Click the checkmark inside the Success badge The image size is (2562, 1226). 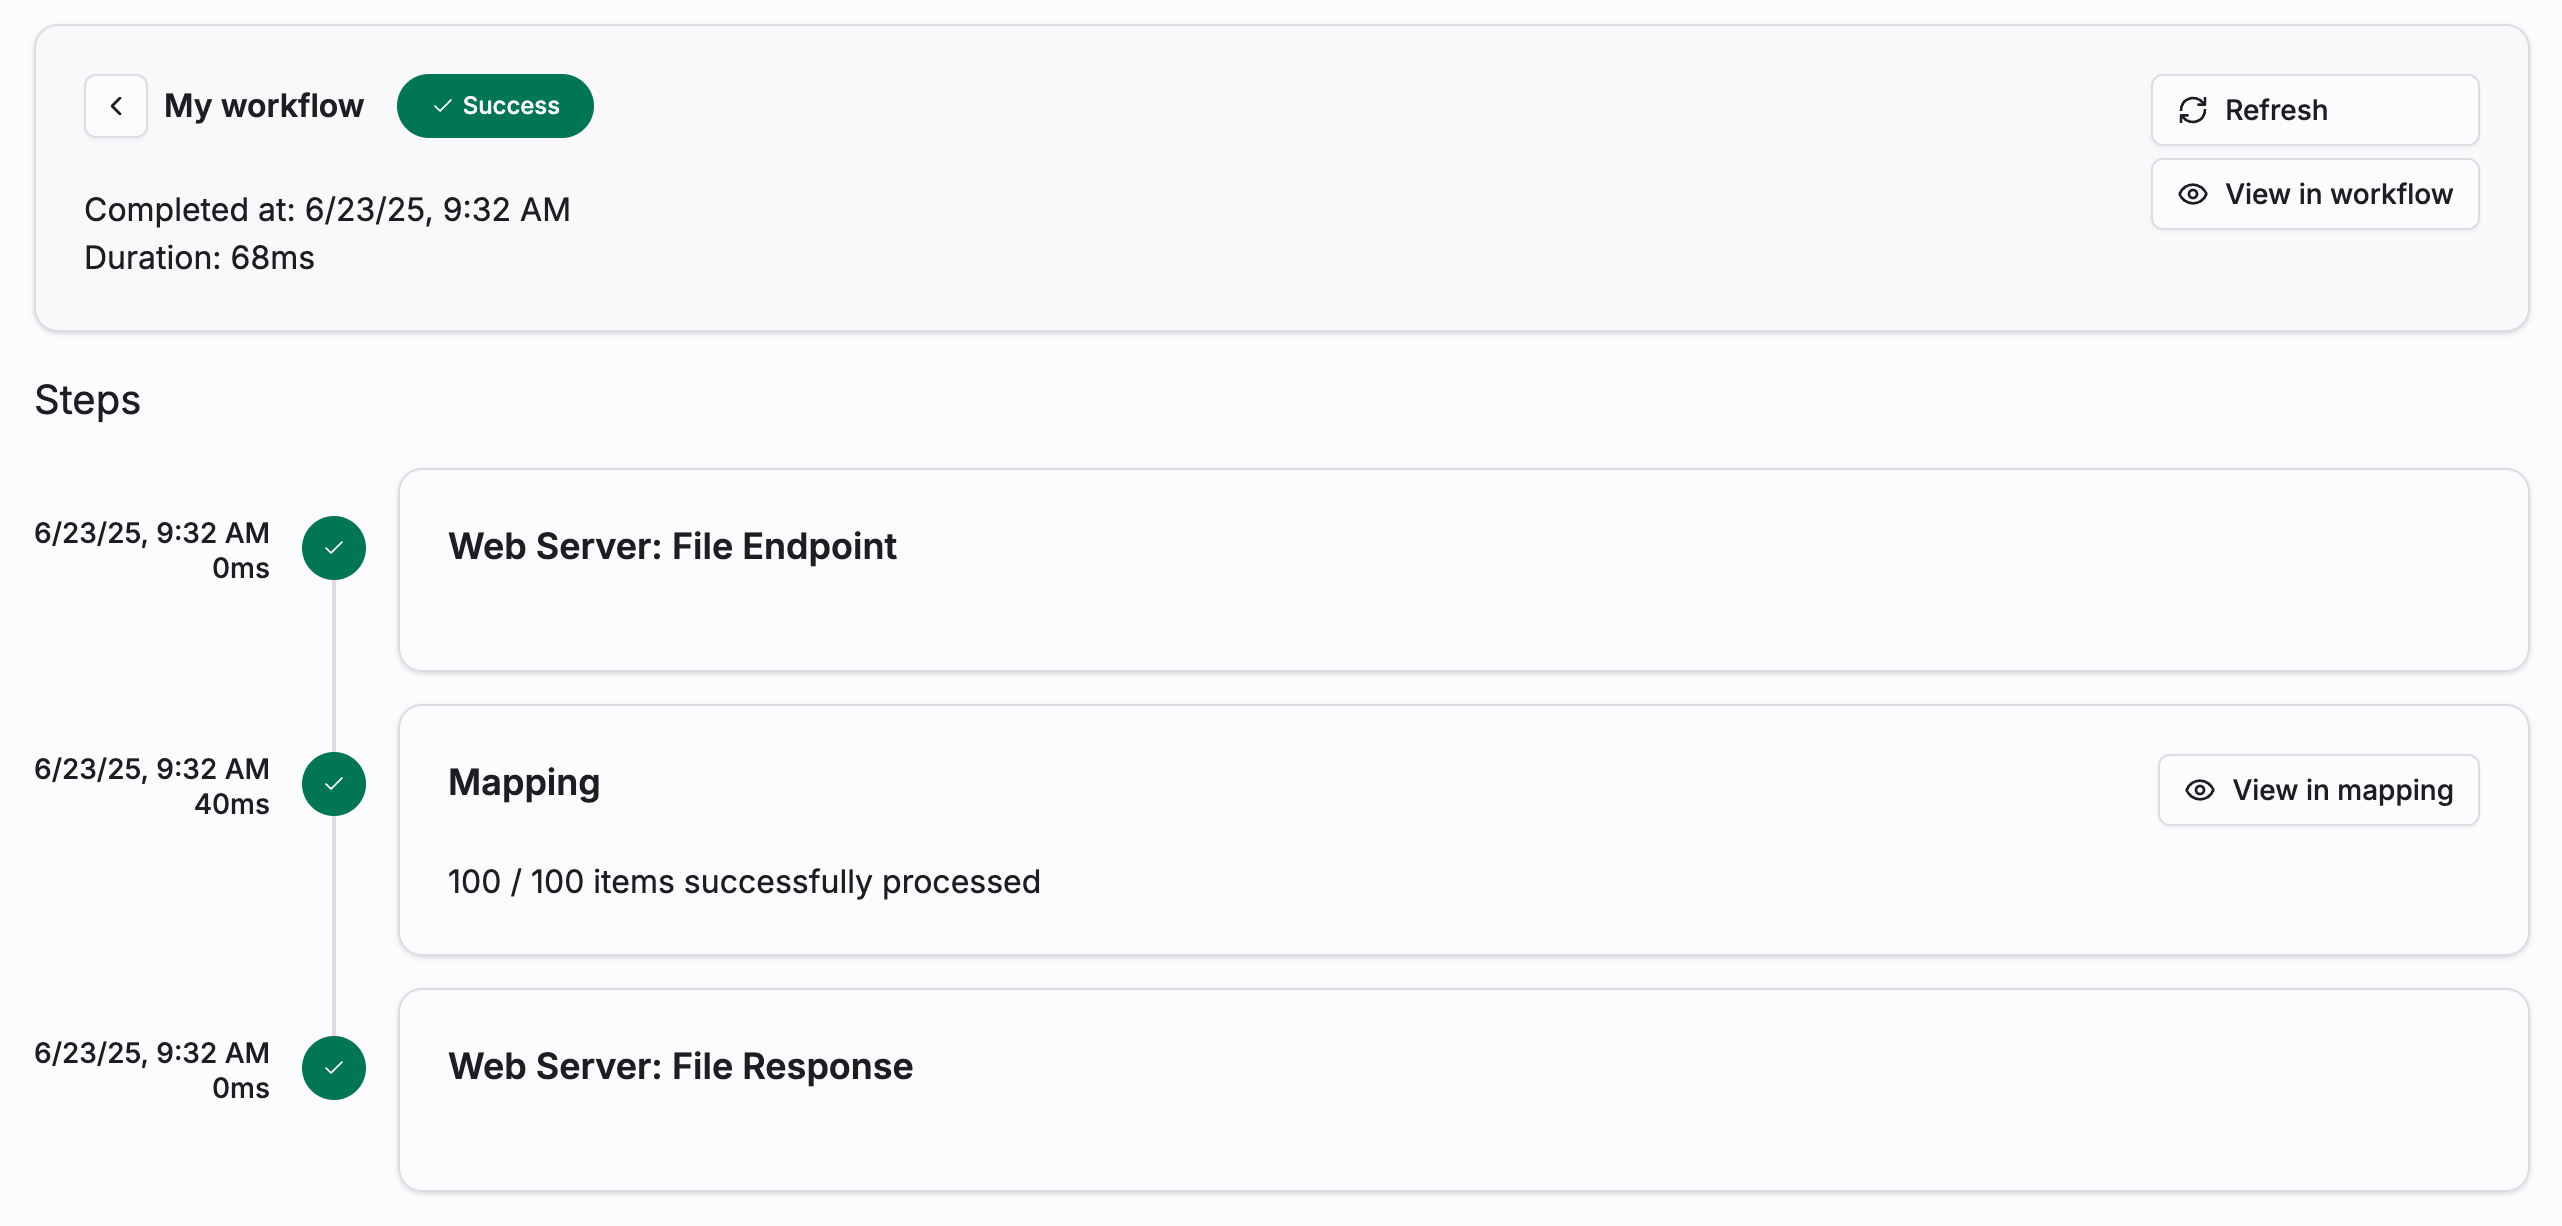coord(442,106)
